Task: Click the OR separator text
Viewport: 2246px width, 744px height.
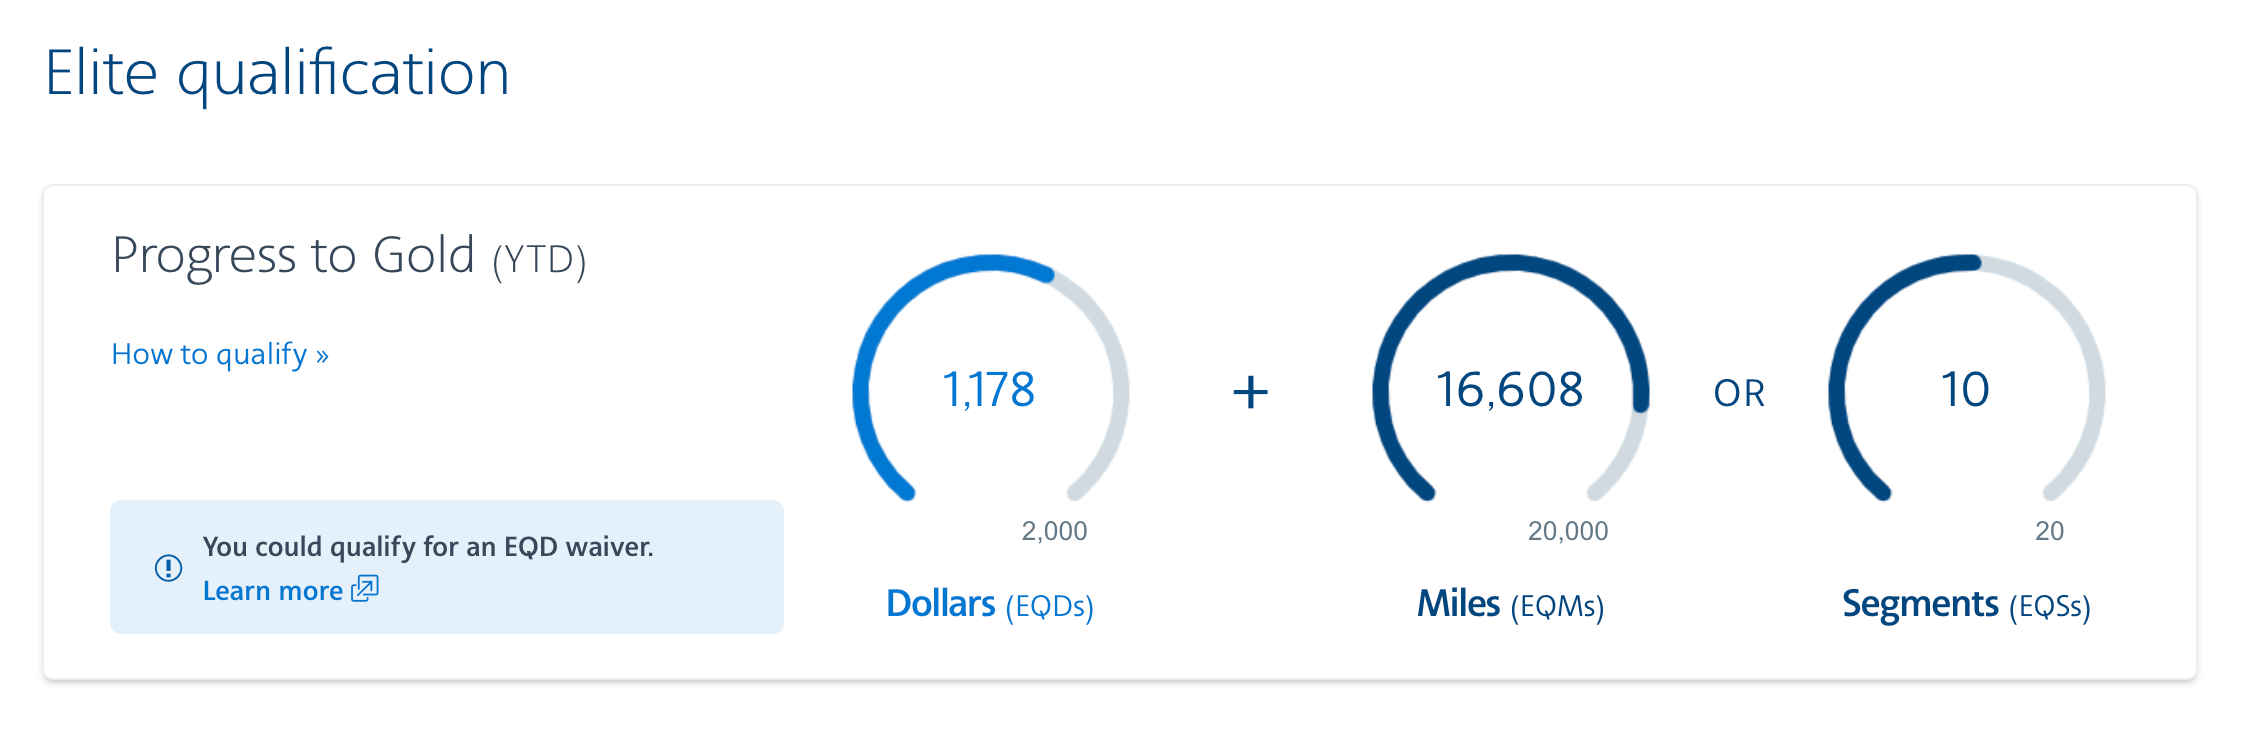Action: (1739, 393)
